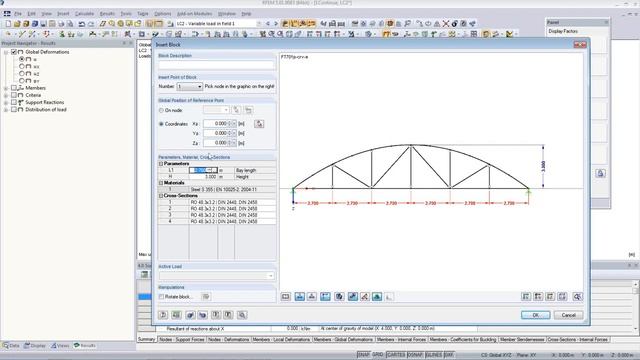Toggle the Members checkbox in the navigator
The height and width of the screenshot is (360, 640).
tap(14, 88)
